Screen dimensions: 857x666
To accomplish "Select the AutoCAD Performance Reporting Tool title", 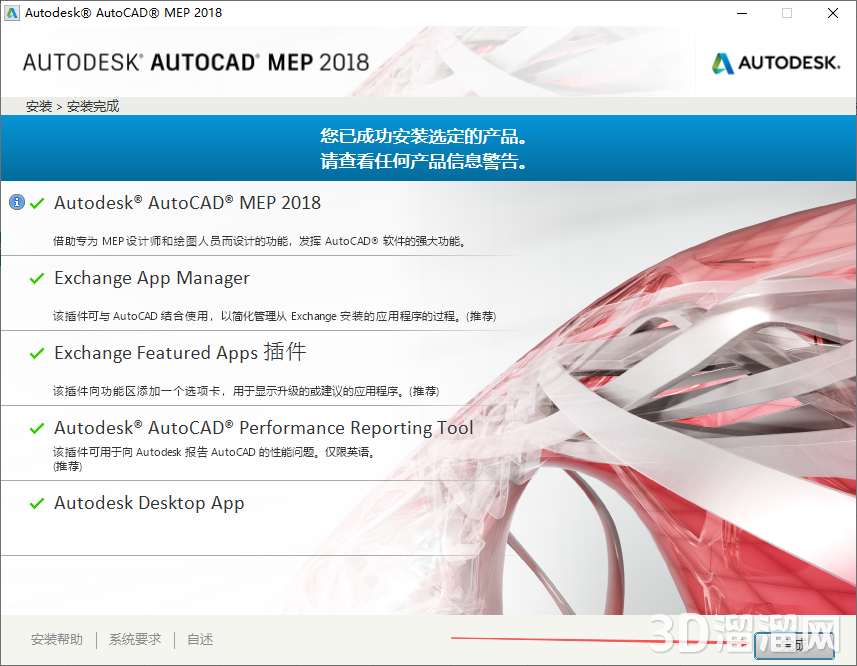I will [x=264, y=428].
